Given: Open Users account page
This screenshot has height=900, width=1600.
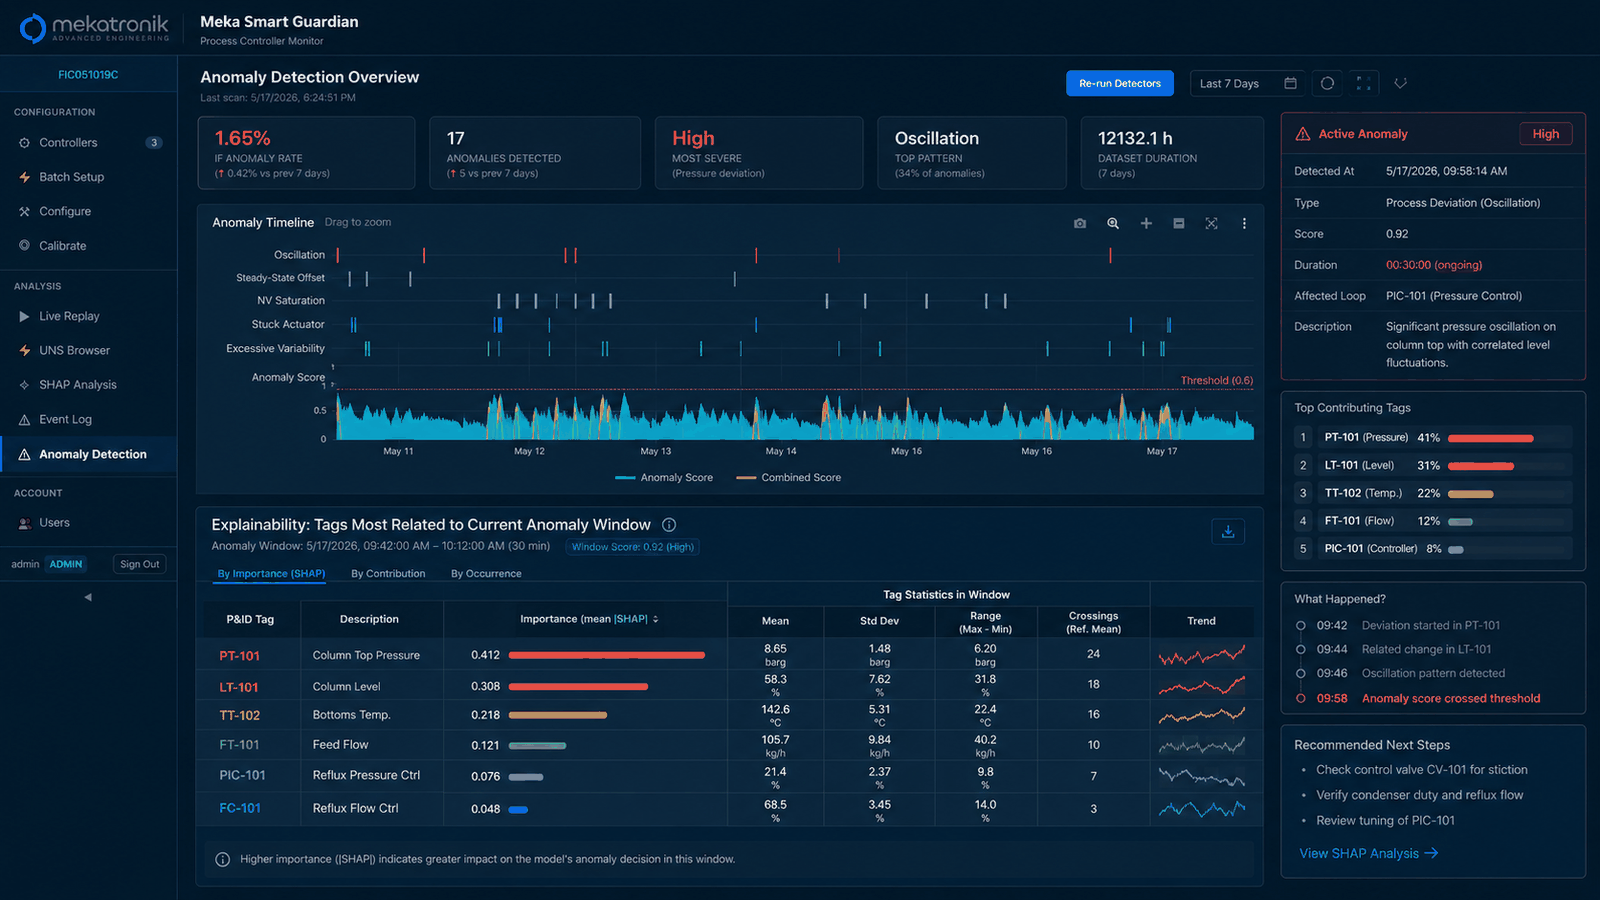Looking at the screenshot, I should (x=88, y=523).
